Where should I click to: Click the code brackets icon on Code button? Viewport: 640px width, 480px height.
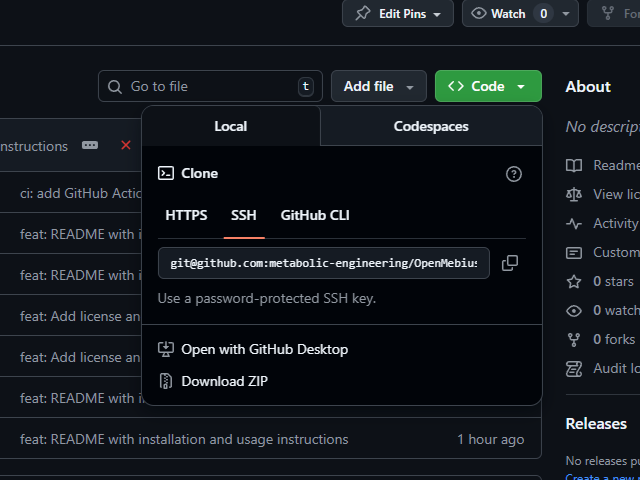click(x=456, y=86)
